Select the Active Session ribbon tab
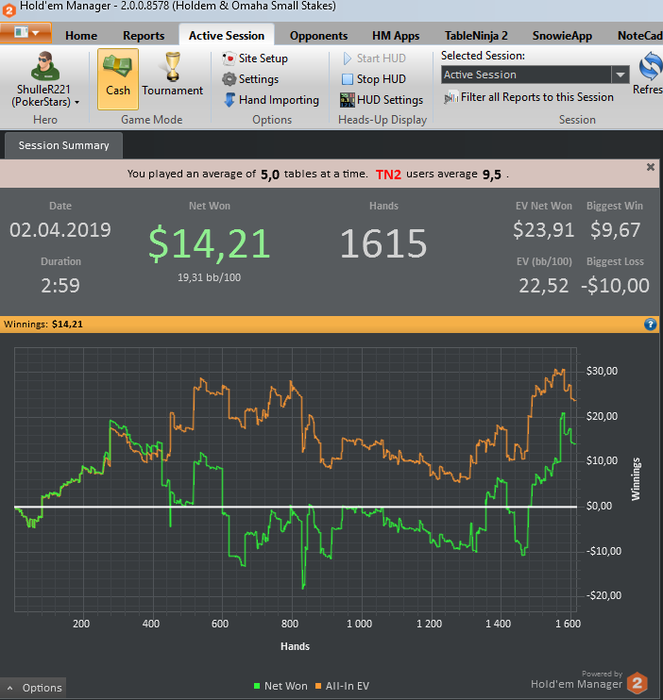 click(x=226, y=35)
